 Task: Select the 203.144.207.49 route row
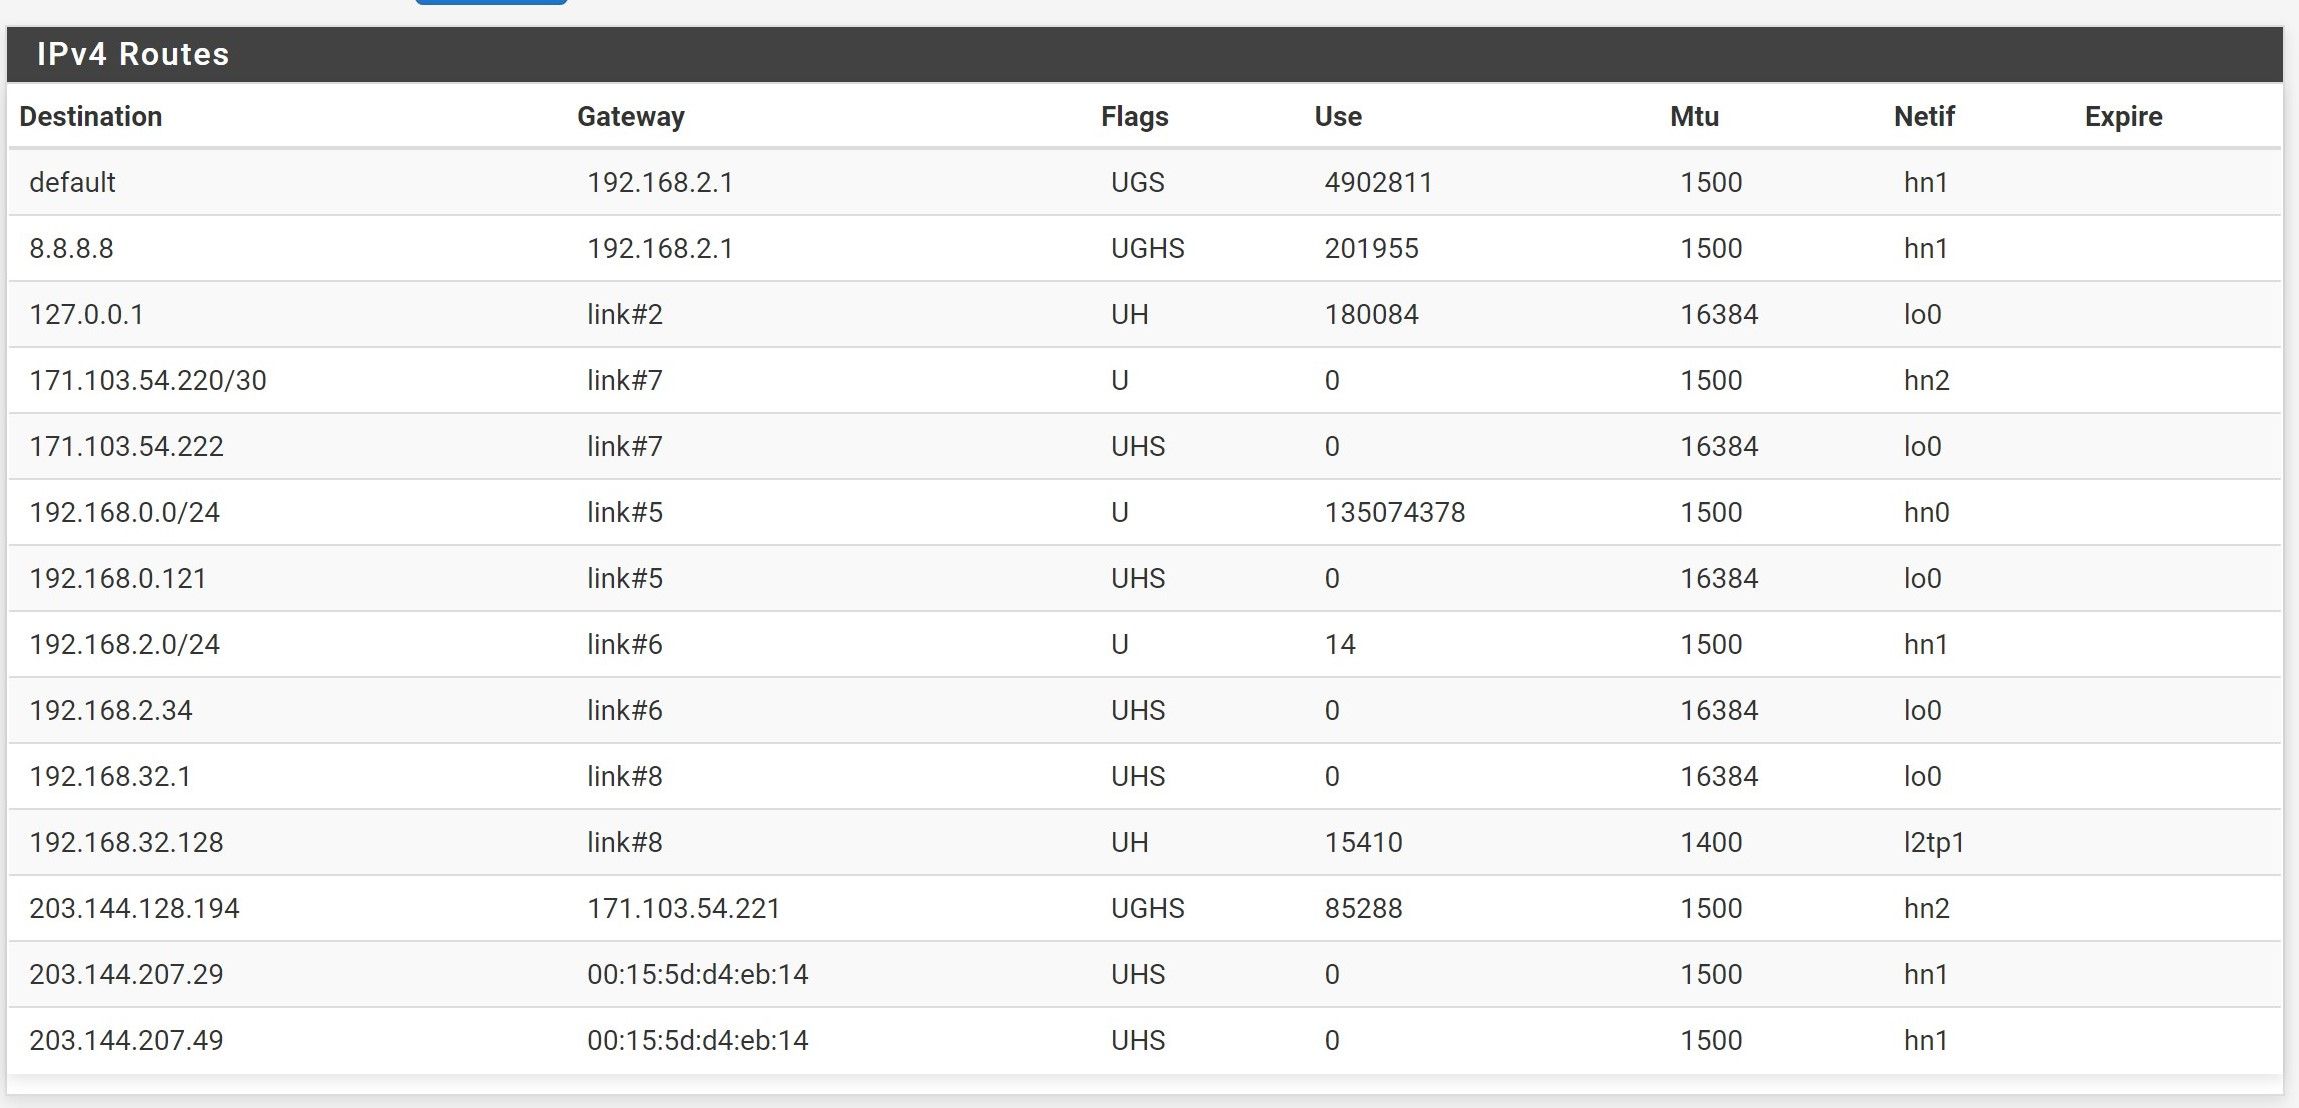(x=126, y=1041)
